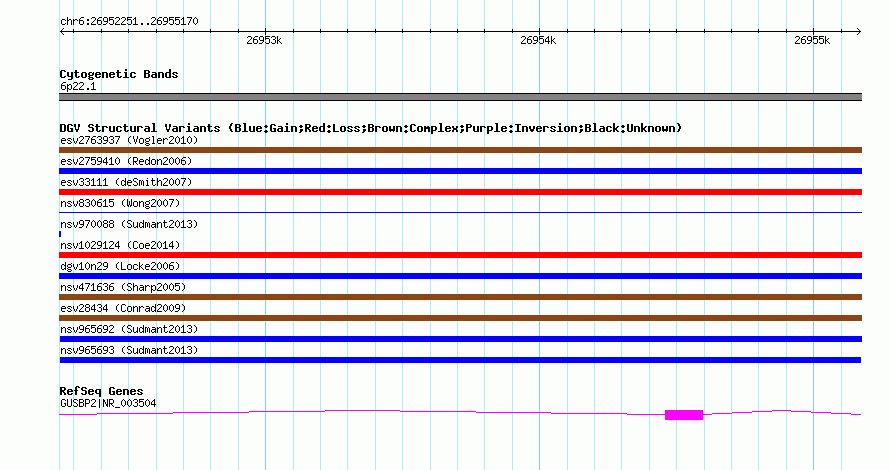The height and width of the screenshot is (470, 890).
Task: Click the brown bar for esv2763937
Action: click(460, 150)
